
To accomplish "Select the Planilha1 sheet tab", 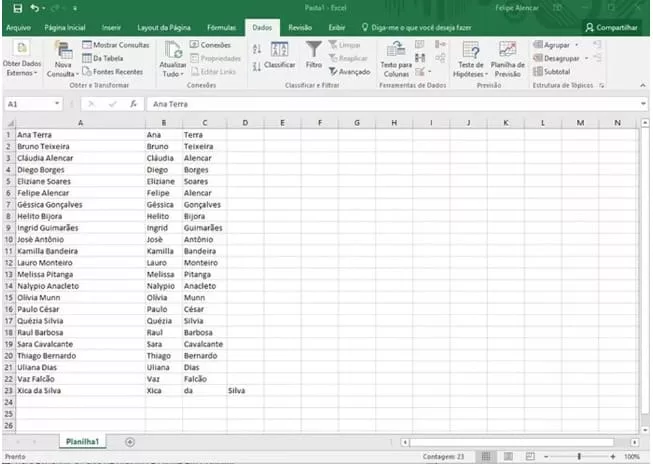I will pos(82,442).
